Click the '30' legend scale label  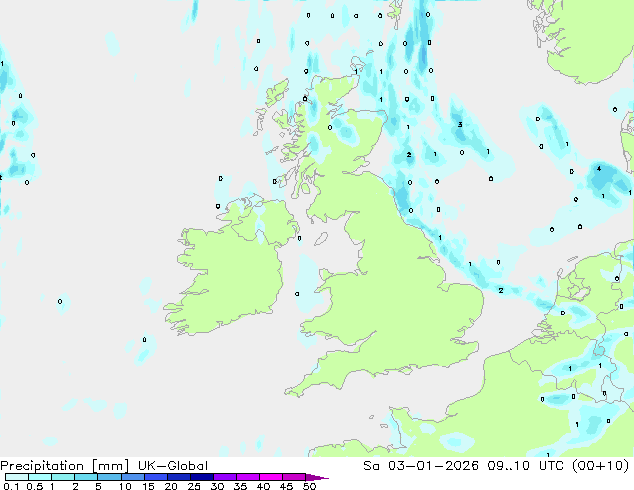click(217, 486)
